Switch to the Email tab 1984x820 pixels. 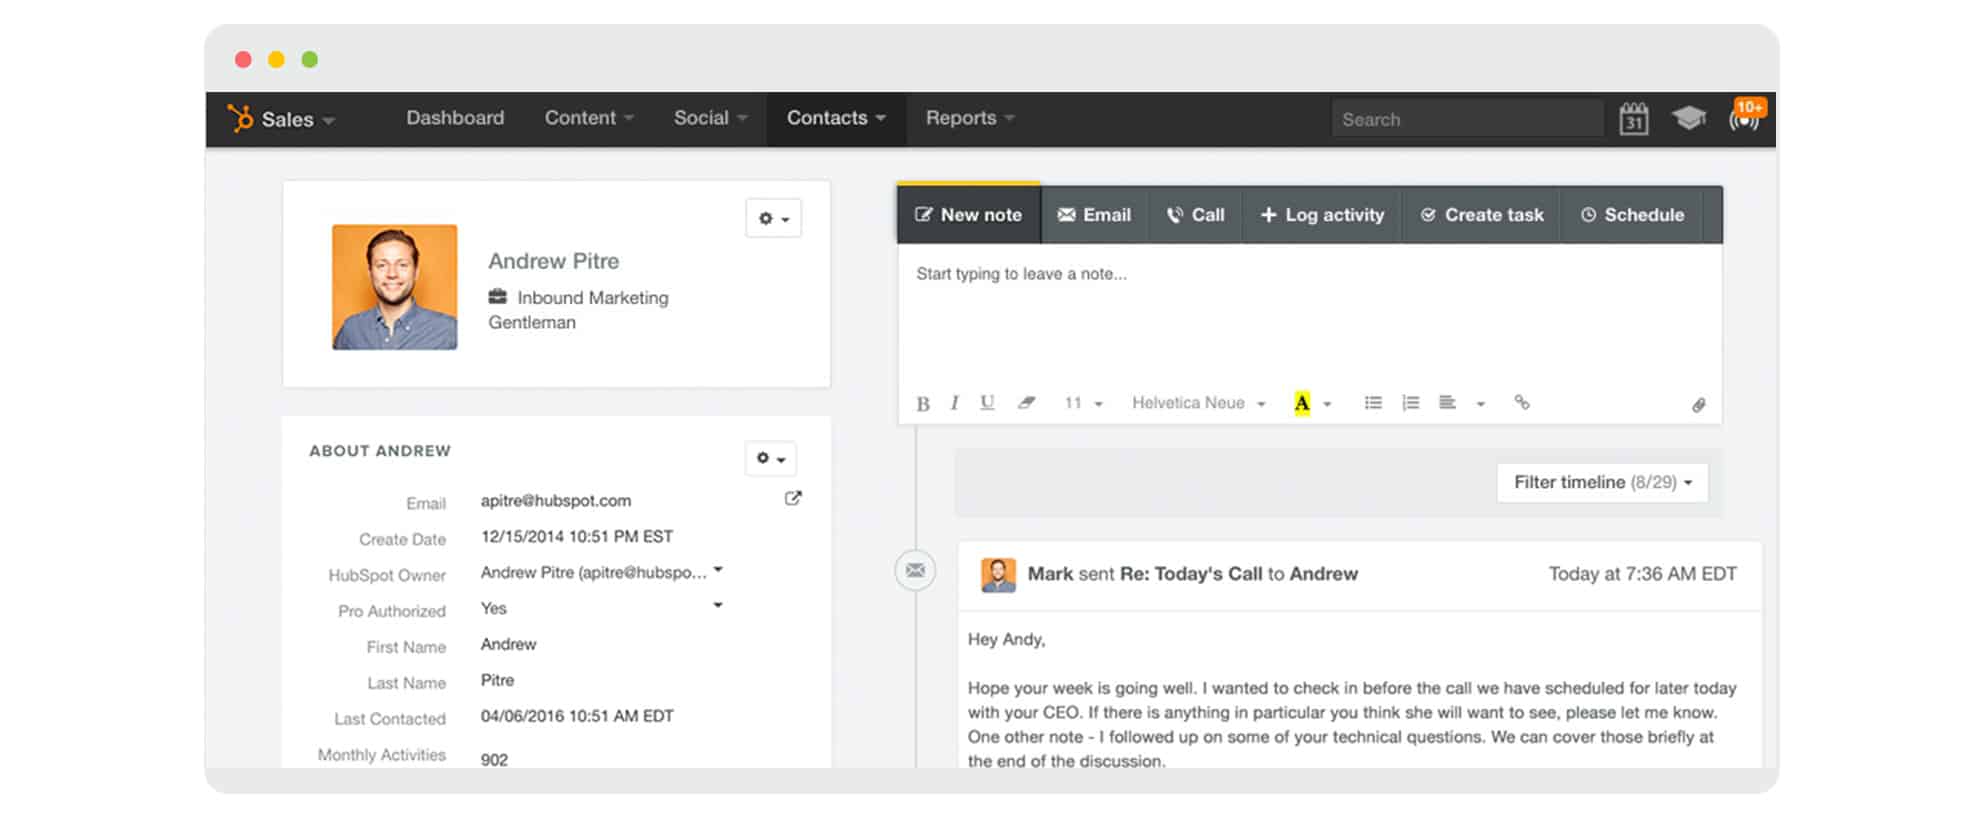[1094, 215]
